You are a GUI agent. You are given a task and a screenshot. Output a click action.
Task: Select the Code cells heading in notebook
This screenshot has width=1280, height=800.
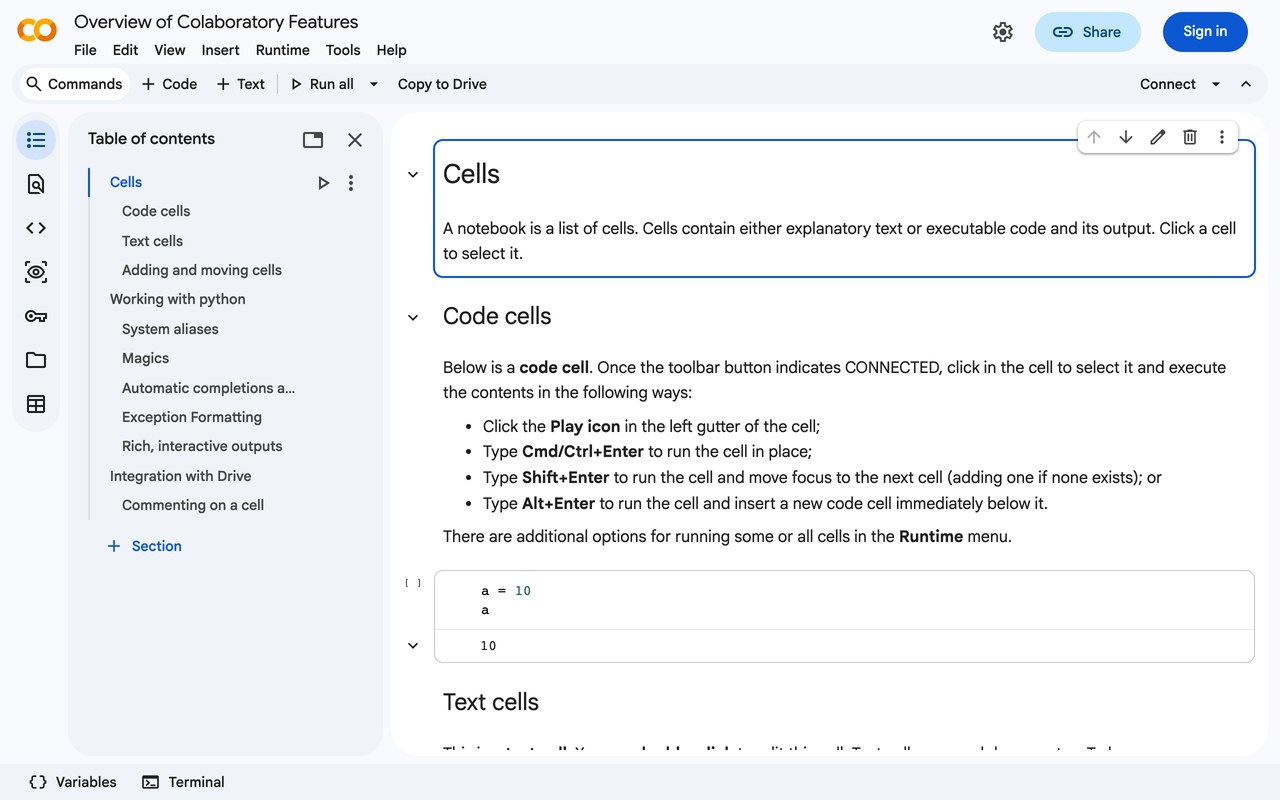click(497, 316)
